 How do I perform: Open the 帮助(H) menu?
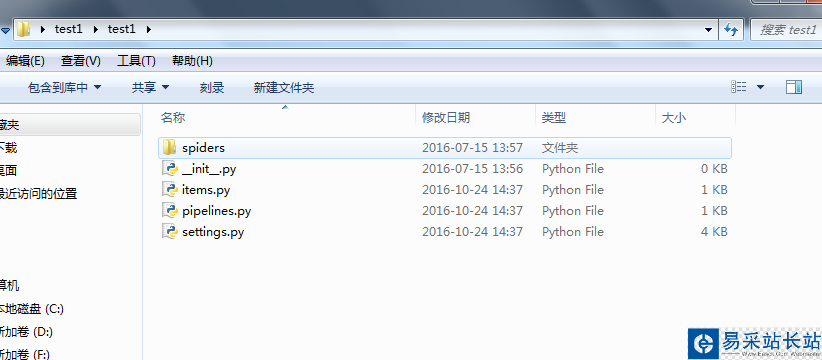click(192, 61)
